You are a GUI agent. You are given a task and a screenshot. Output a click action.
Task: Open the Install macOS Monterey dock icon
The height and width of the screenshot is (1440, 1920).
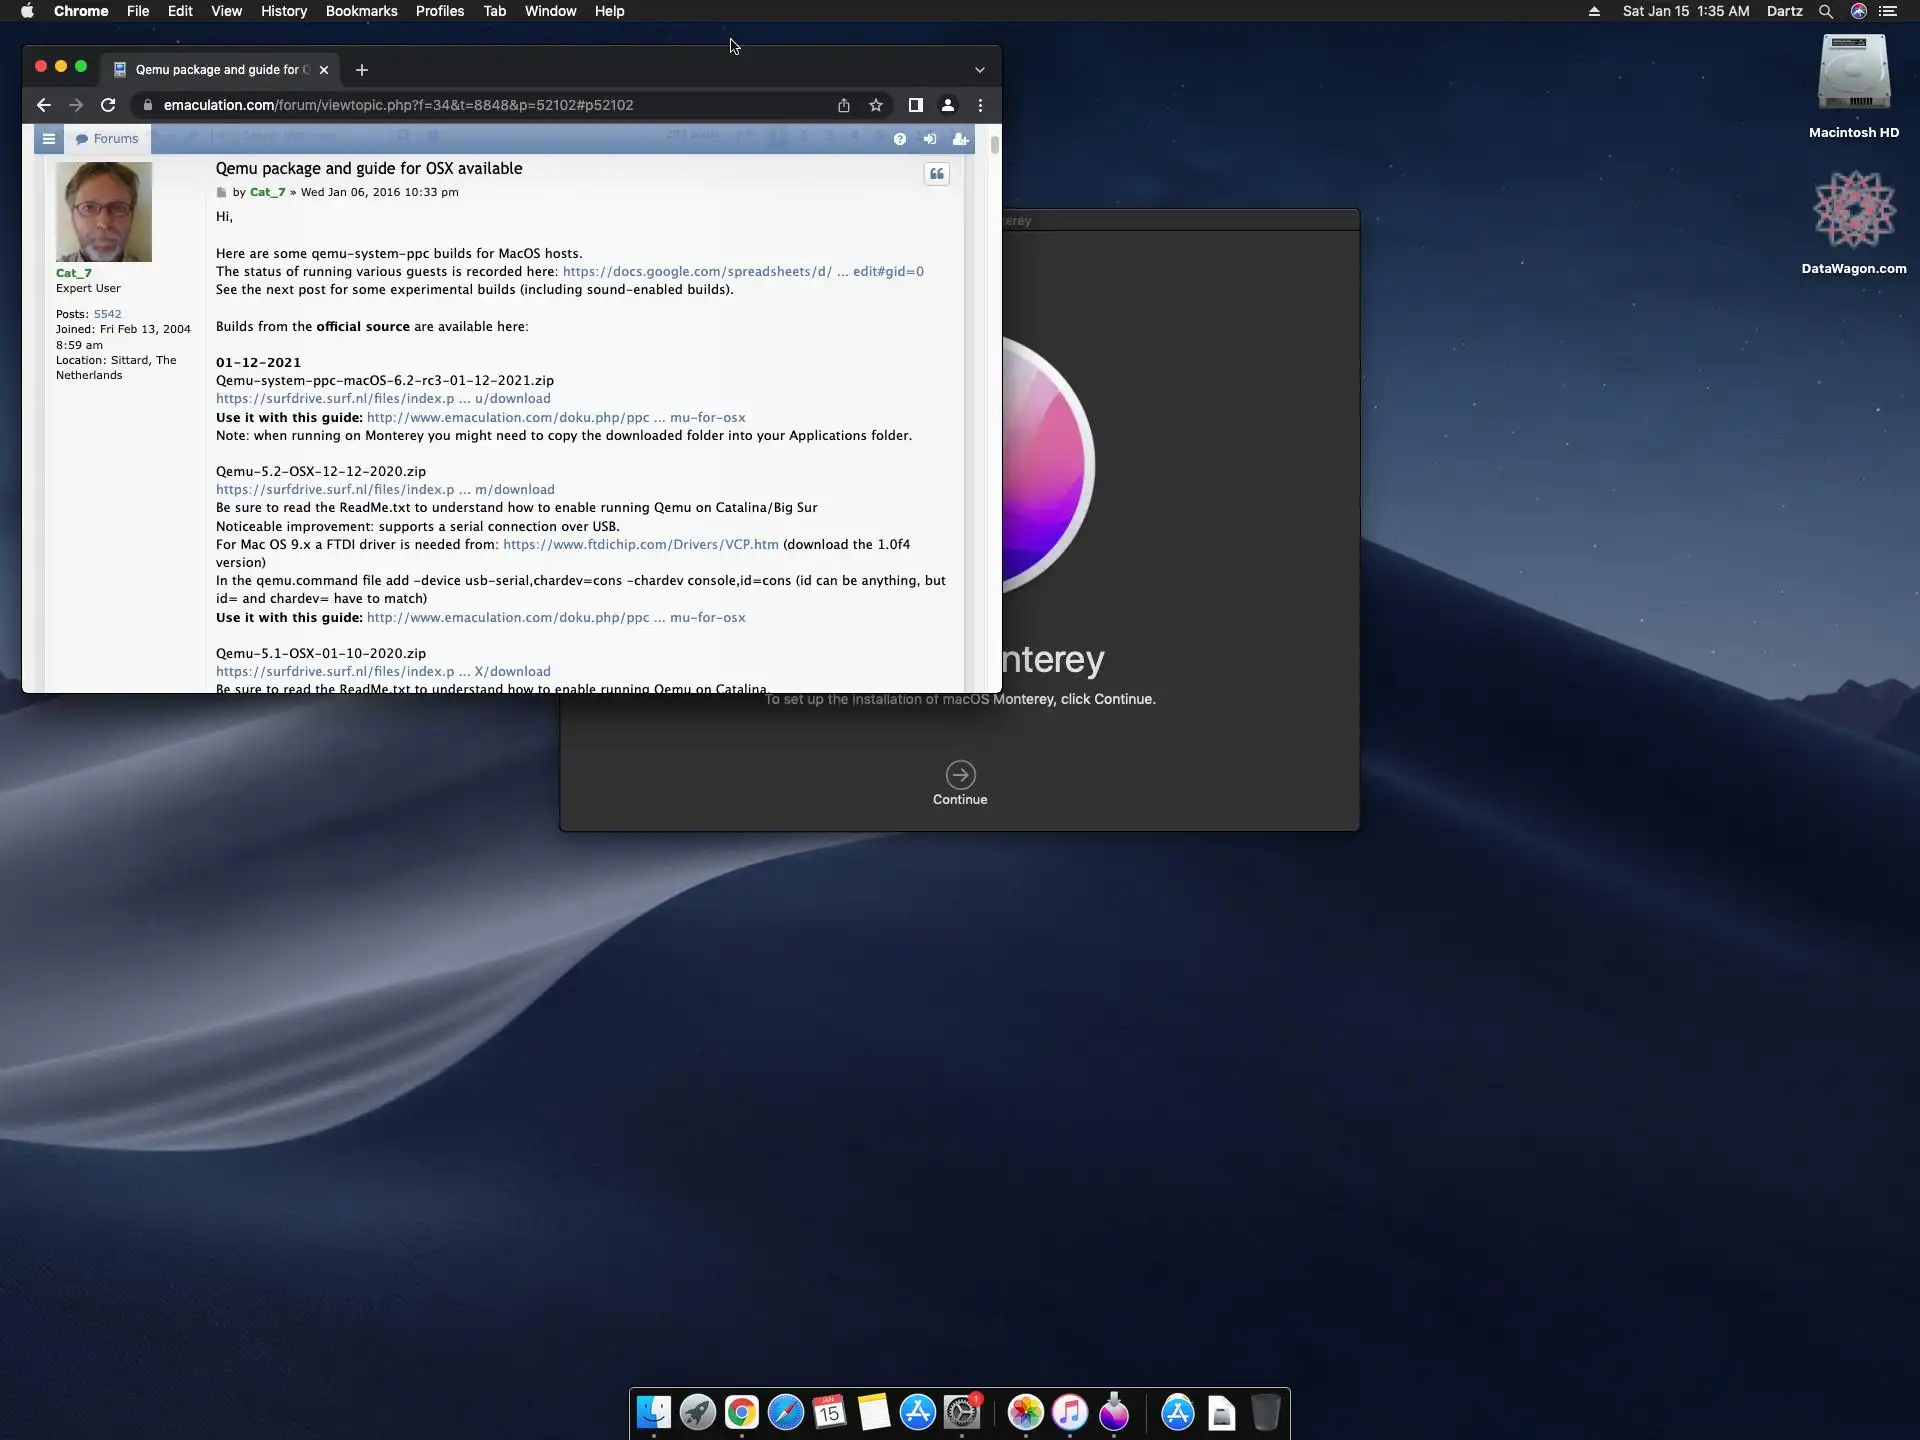click(x=1114, y=1413)
